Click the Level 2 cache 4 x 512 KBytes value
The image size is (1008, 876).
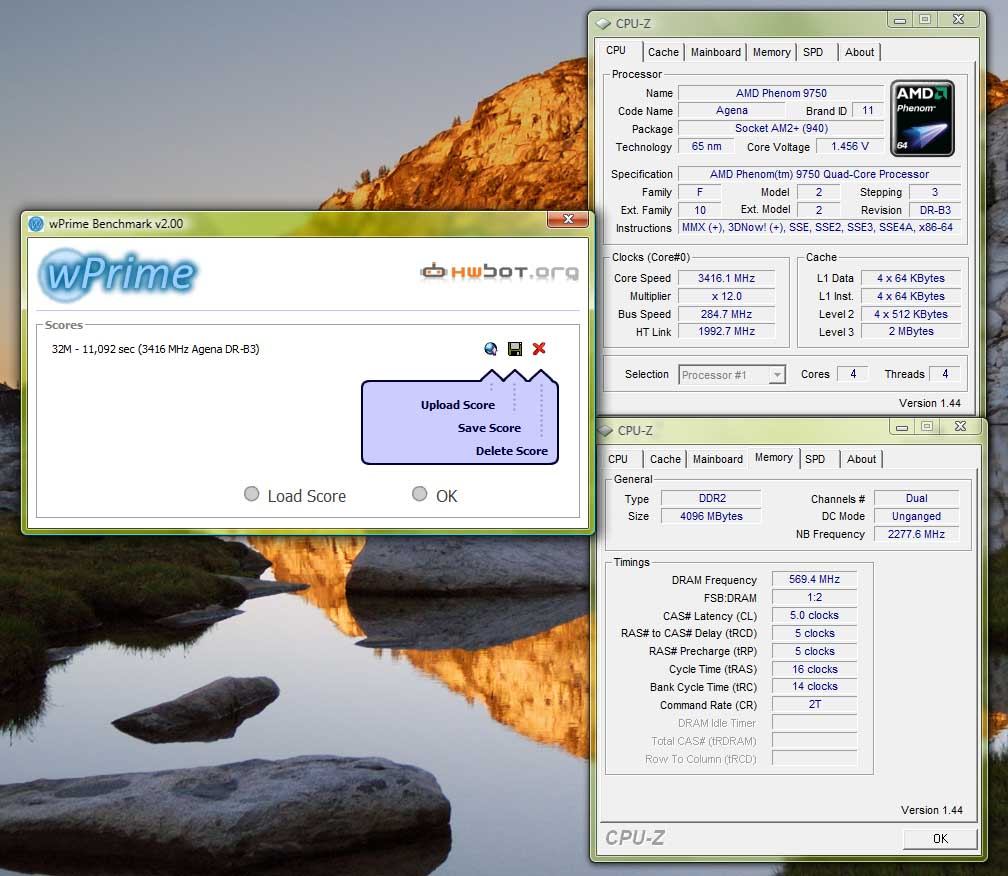[x=911, y=314]
